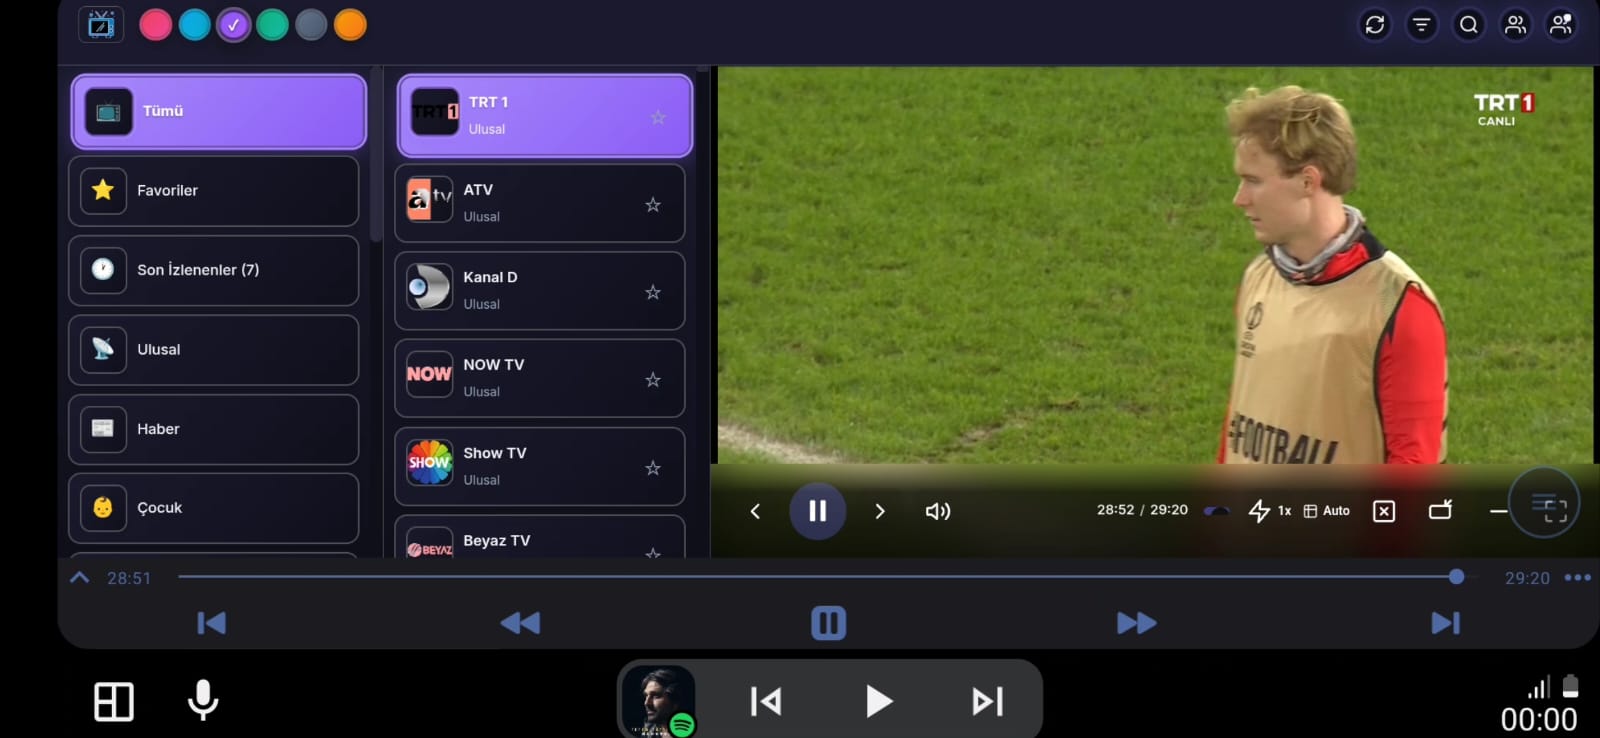The height and width of the screenshot is (738, 1600).
Task: Spotify next track button
Action: point(988,701)
